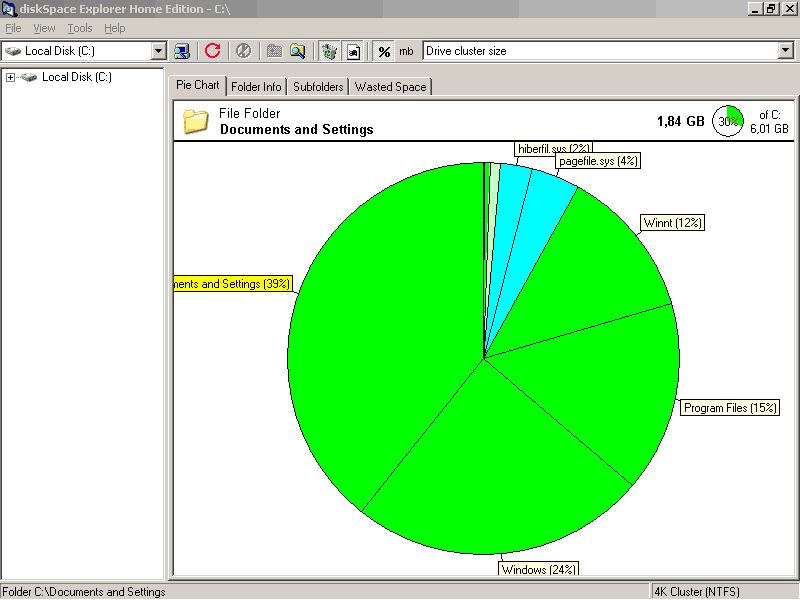This screenshot has width=800, height=600.
Task: Click the Winnt (12%) chart label
Action: [673, 222]
